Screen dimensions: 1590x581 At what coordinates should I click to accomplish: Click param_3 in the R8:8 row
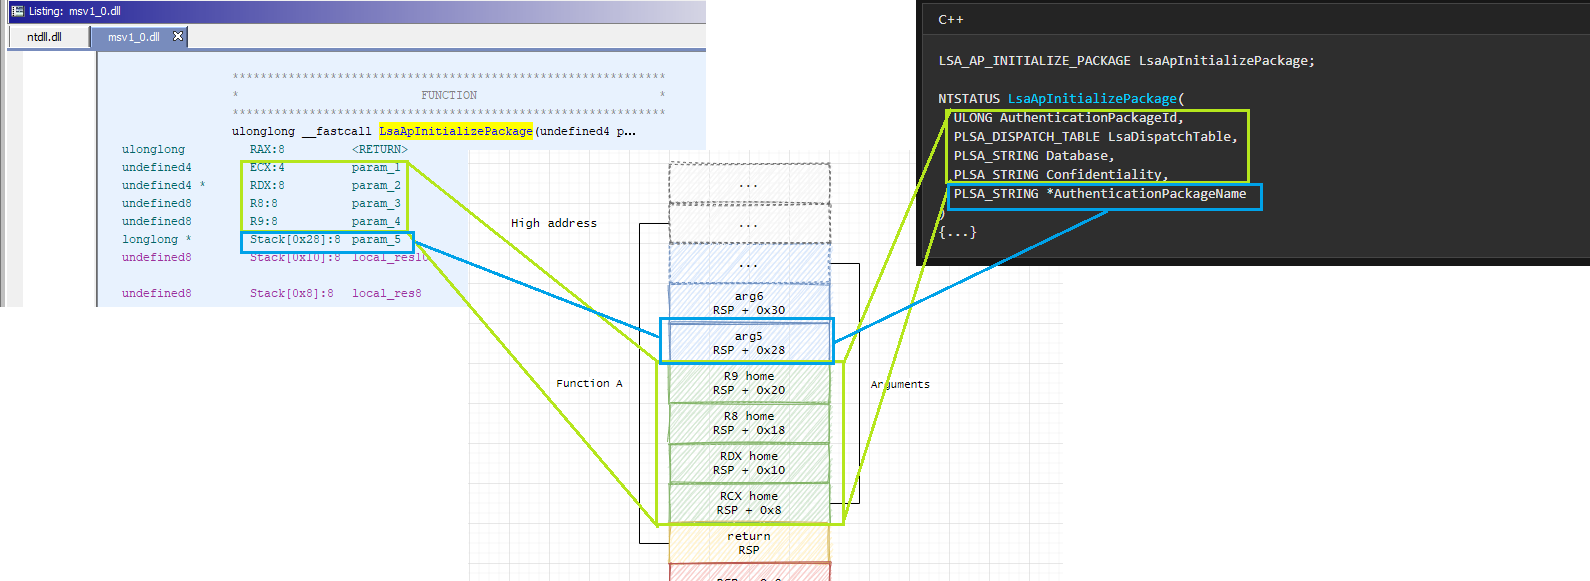pos(376,203)
